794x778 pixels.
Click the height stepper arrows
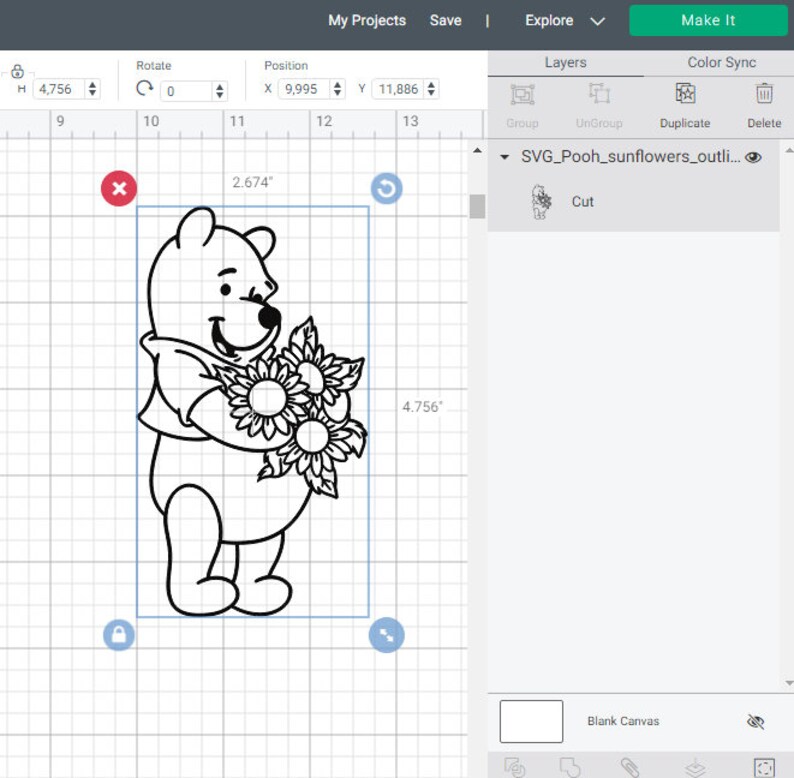(x=92, y=89)
